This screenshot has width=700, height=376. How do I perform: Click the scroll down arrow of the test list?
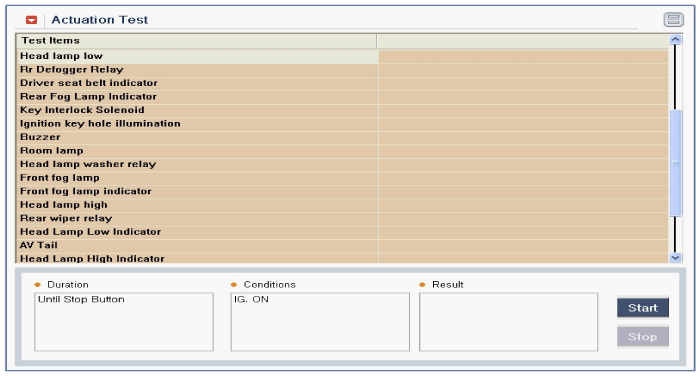click(675, 258)
